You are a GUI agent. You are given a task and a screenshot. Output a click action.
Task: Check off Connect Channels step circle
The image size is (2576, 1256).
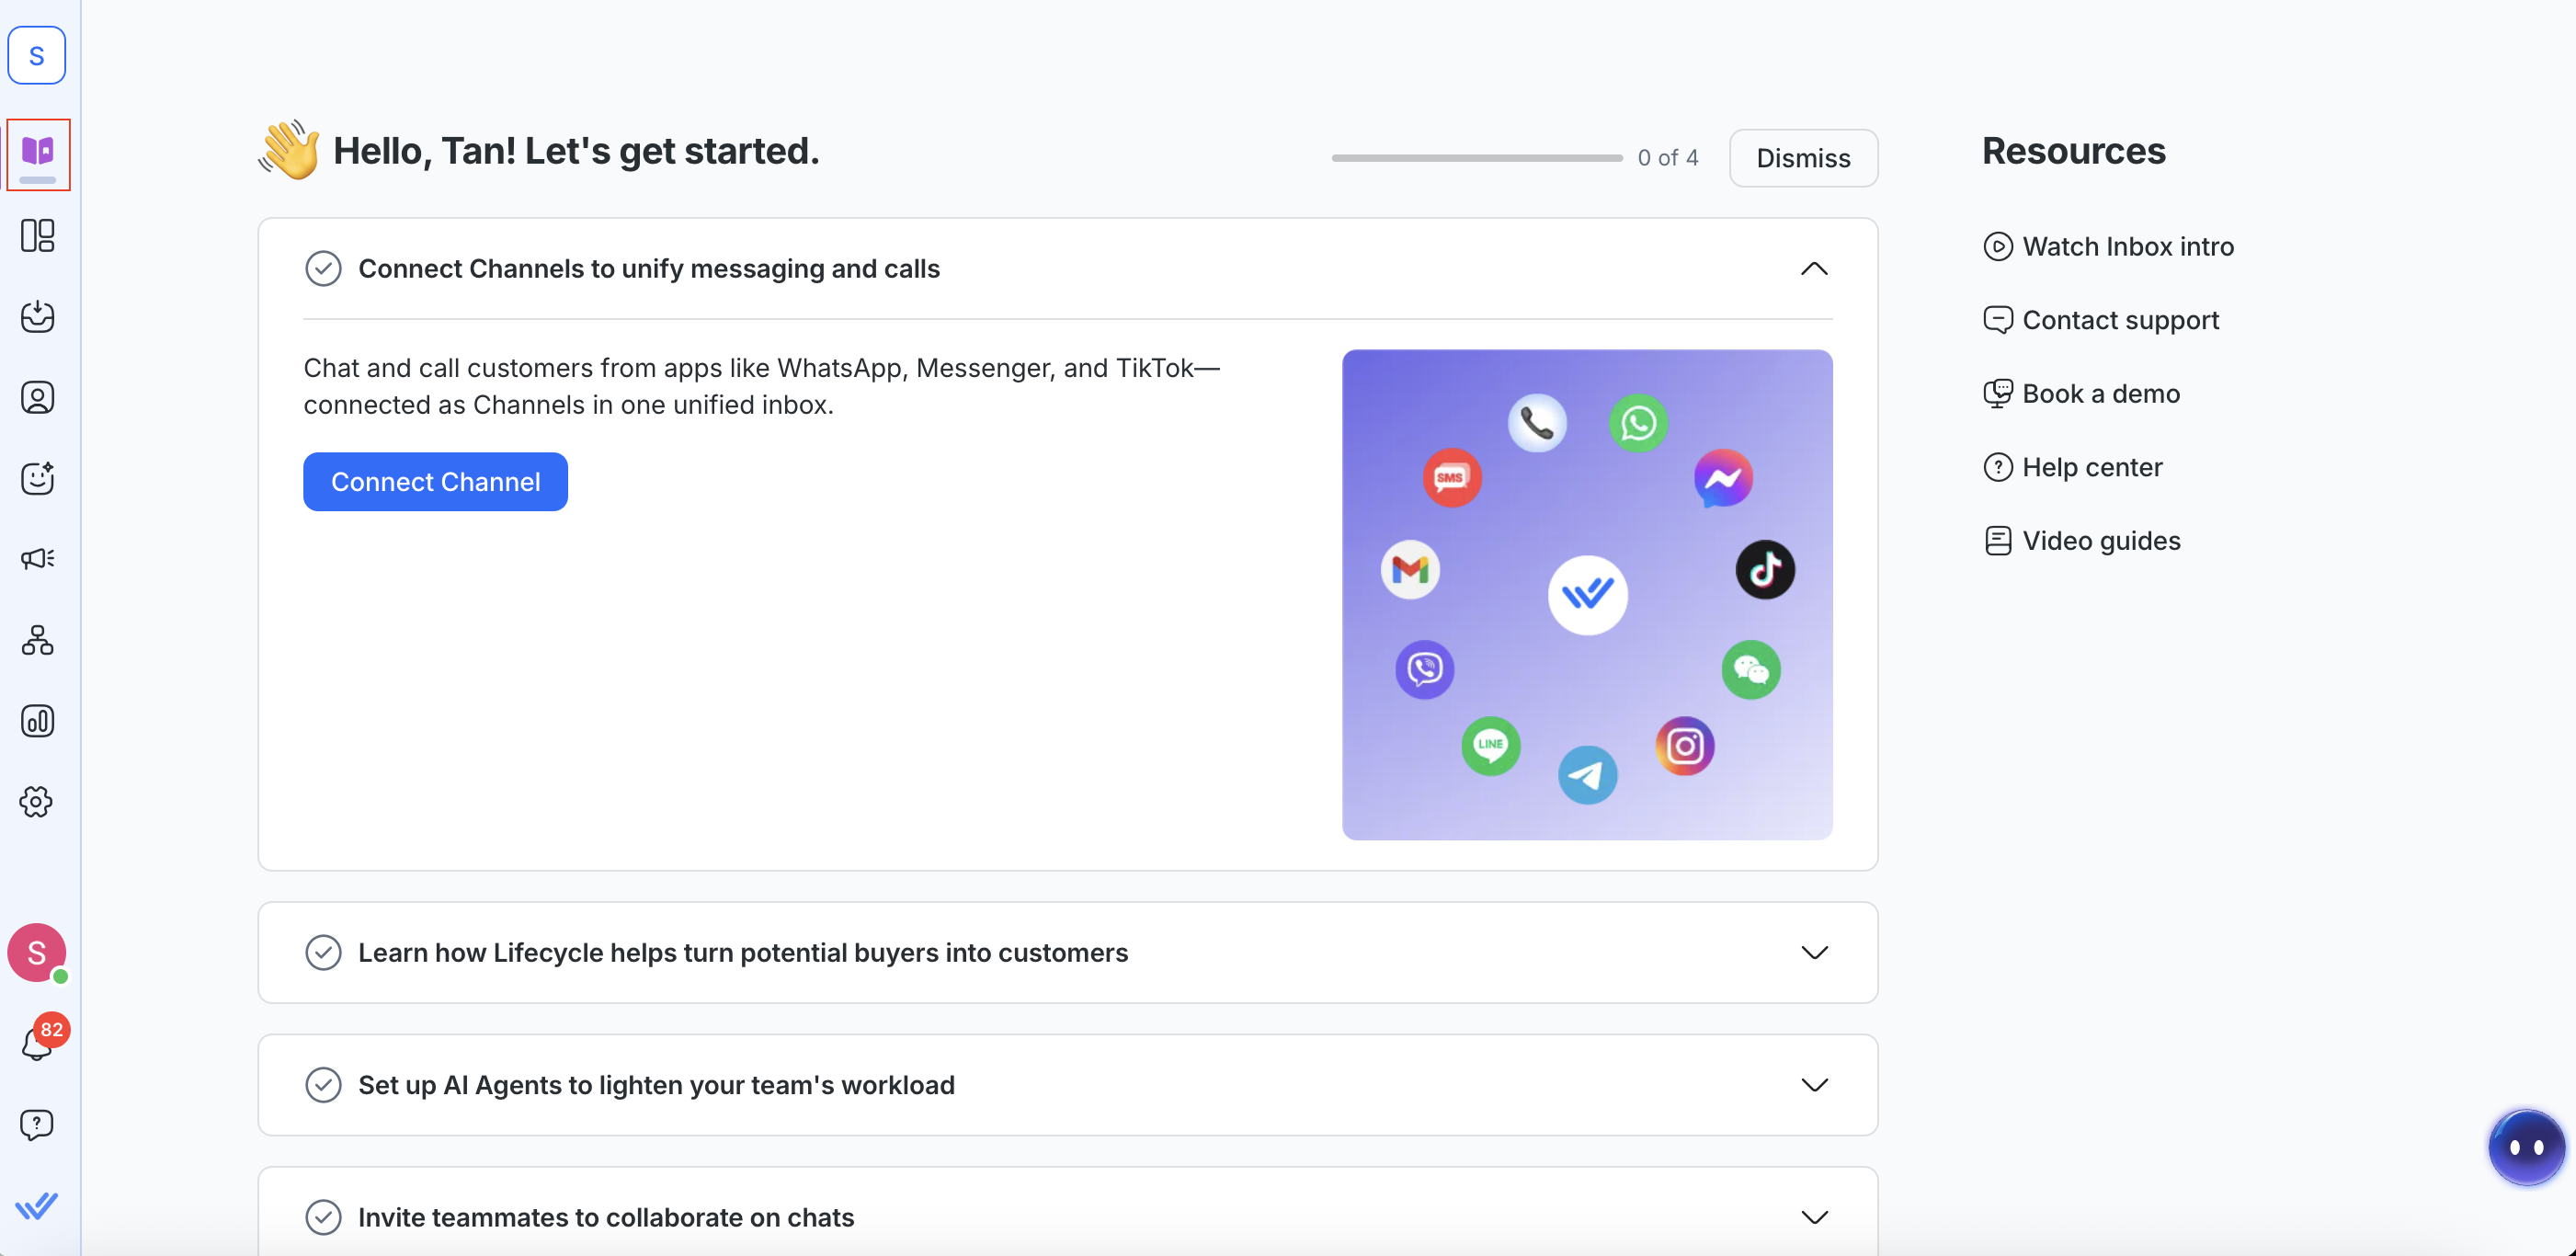point(323,269)
